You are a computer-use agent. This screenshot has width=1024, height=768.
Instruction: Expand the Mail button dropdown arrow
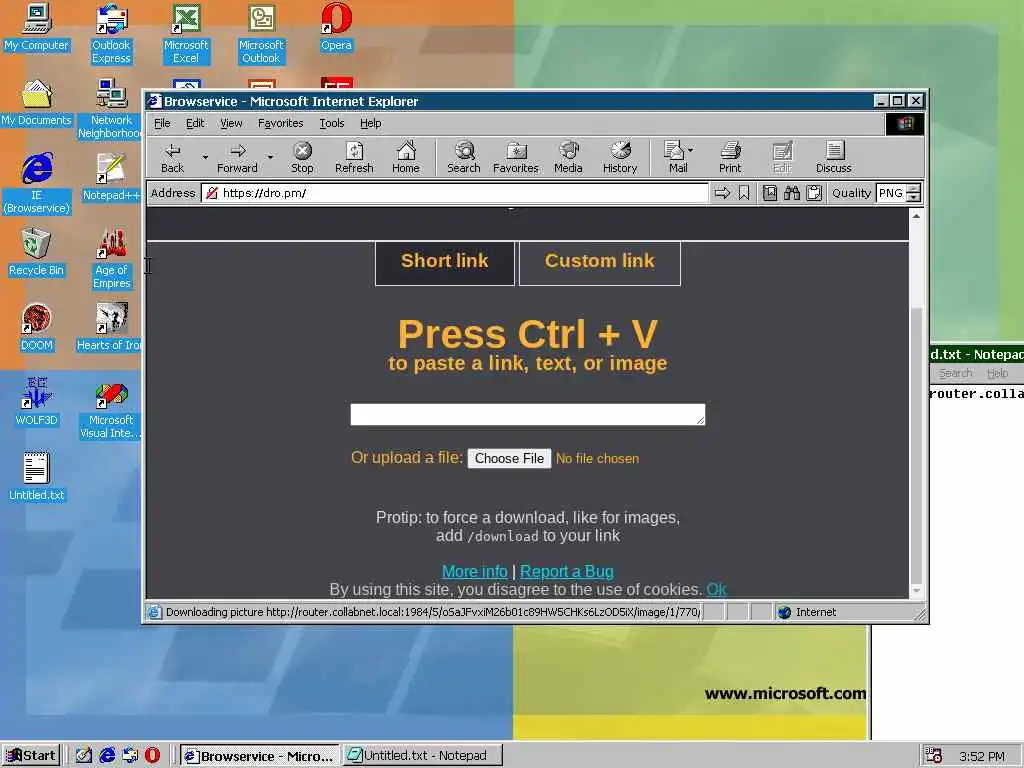(x=691, y=150)
